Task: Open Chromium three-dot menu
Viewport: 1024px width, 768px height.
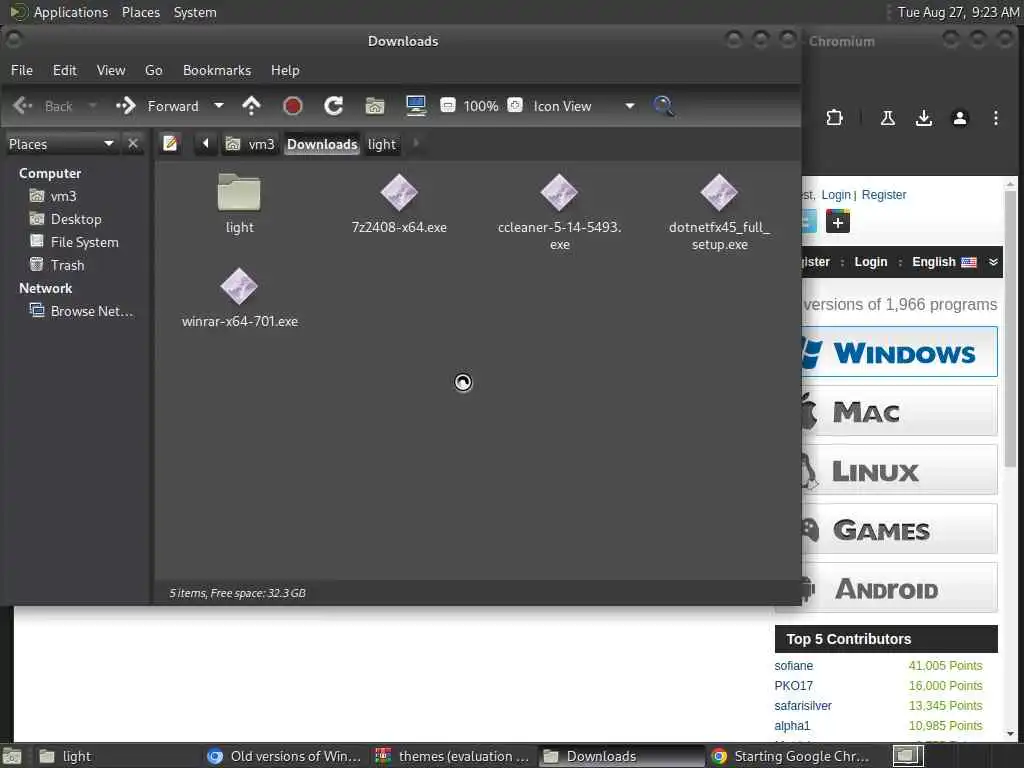Action: point(995,118)
